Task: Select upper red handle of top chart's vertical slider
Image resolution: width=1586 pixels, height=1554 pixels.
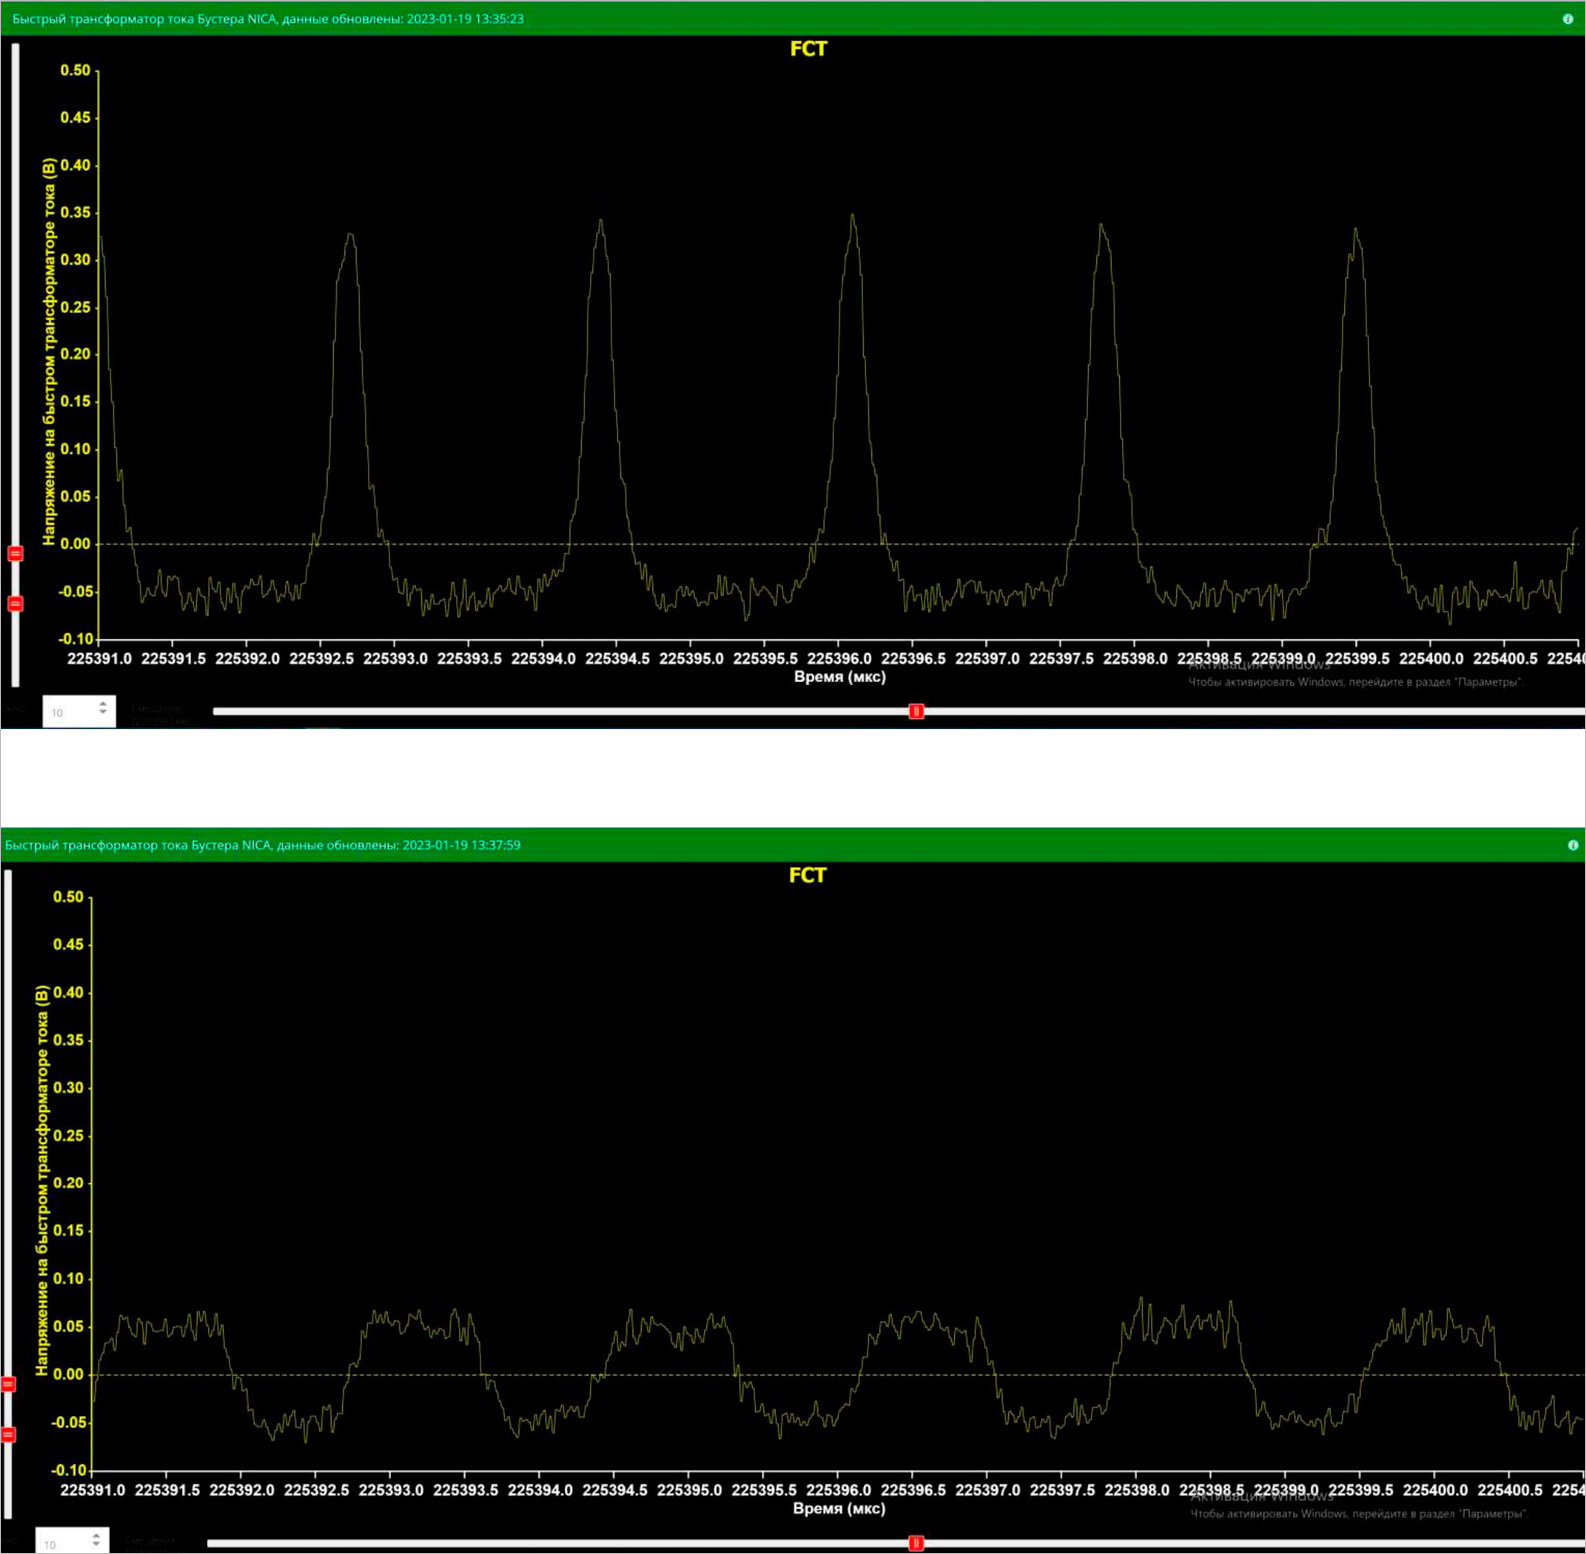Action: 15,553
